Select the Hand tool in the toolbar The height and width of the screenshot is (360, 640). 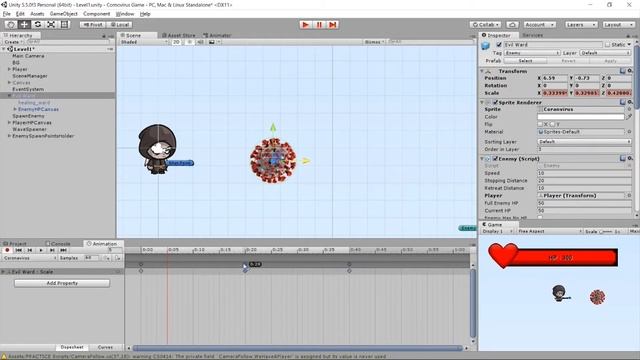[11, 24]
